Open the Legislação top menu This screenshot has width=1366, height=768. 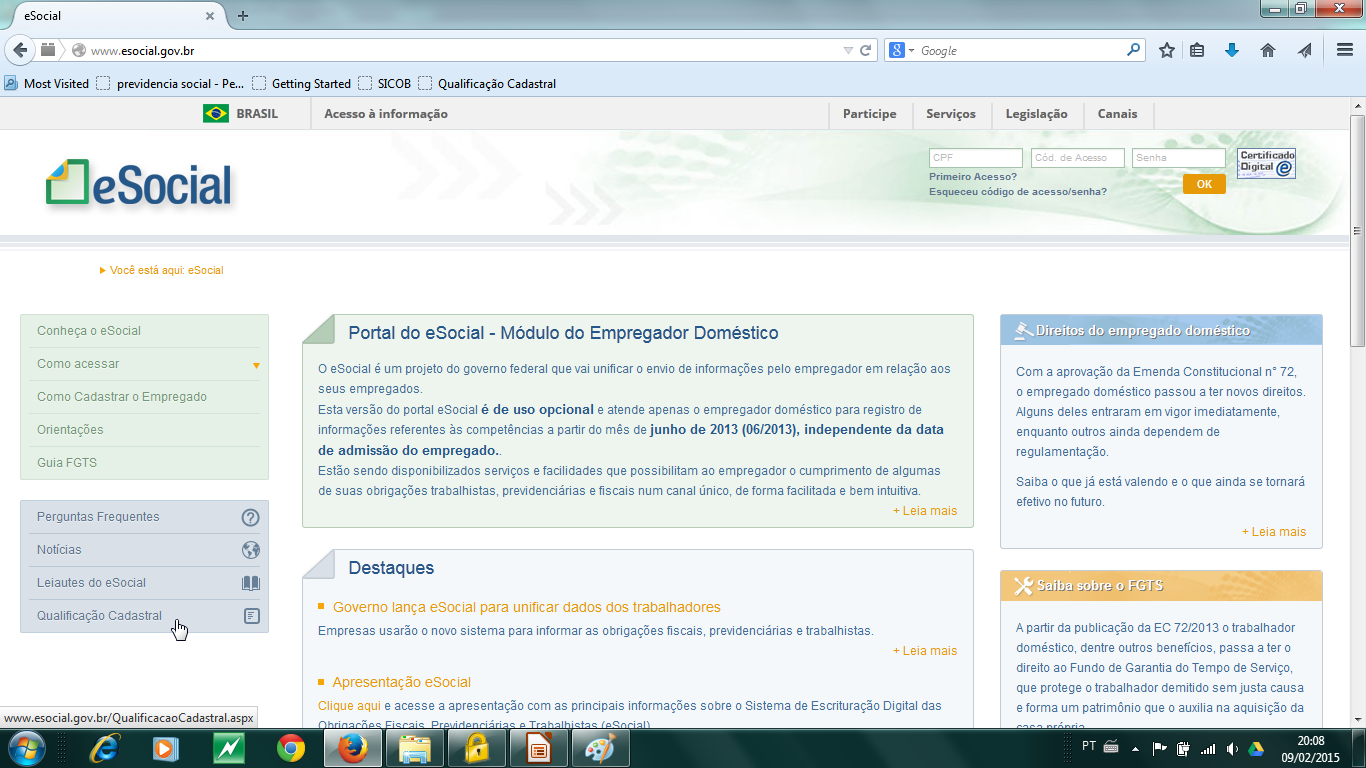pos(1037,114)
